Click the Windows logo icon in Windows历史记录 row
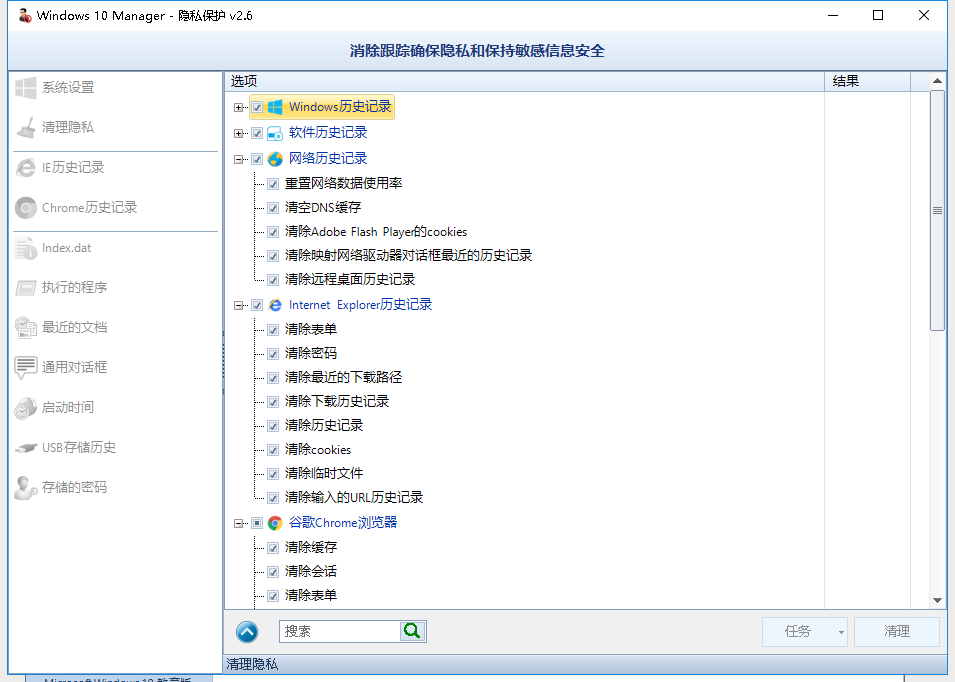The width and height of the screenshot is (955, 682). [x=275, y=107]
